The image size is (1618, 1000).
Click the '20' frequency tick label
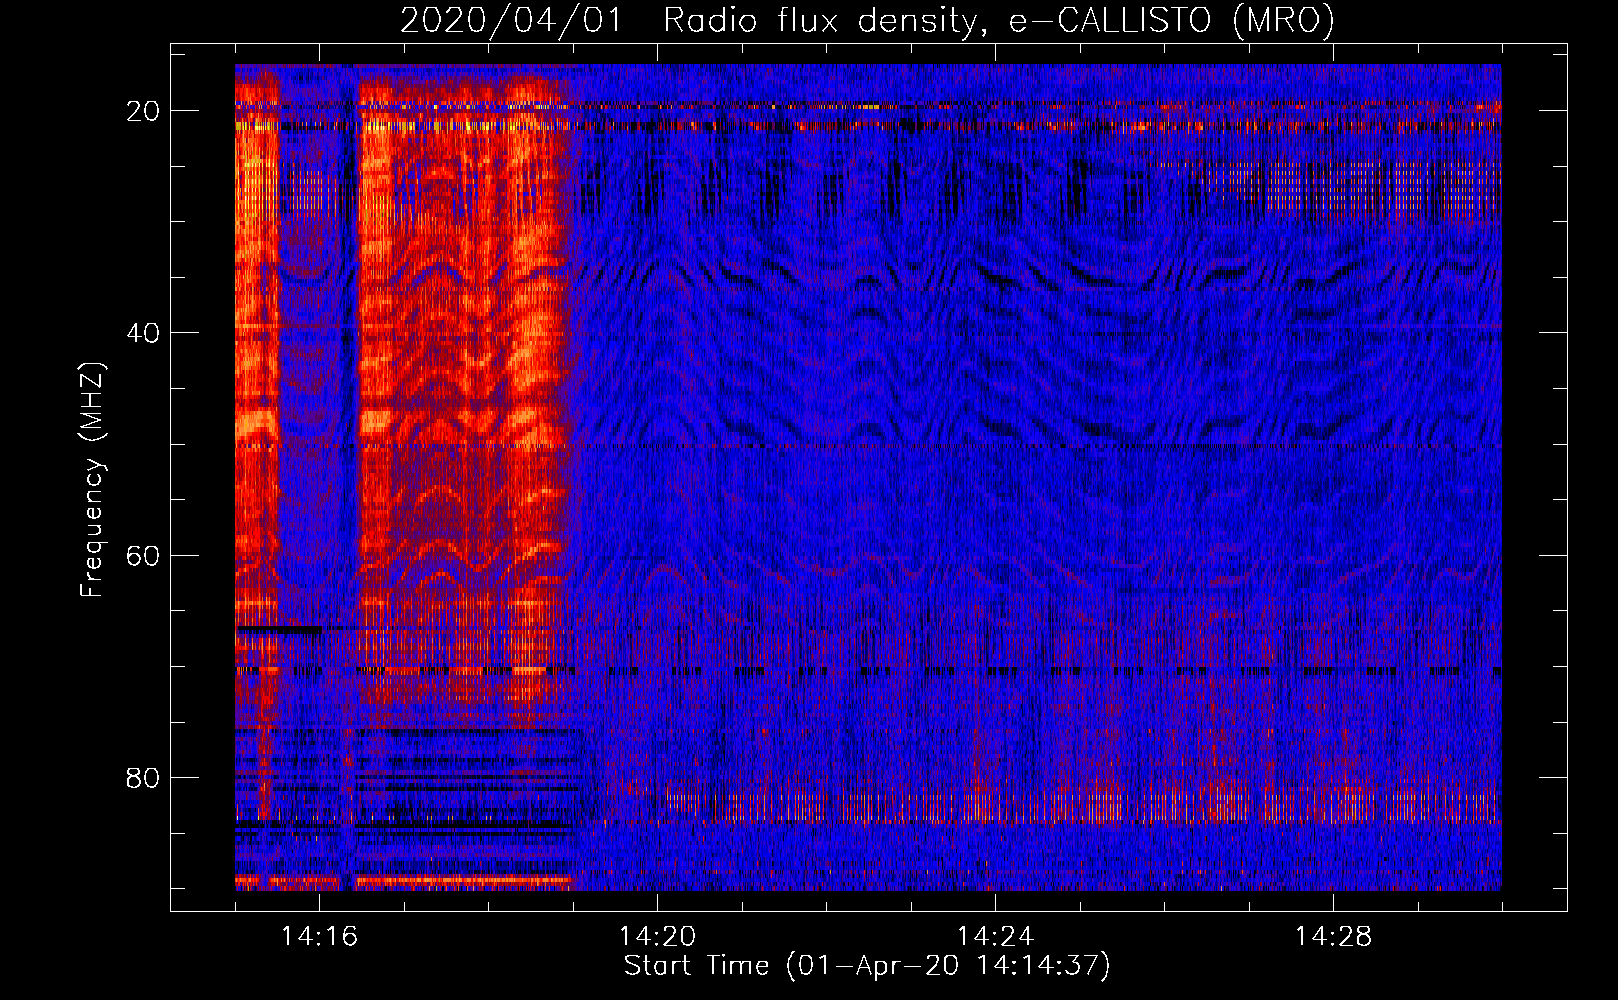click(x=143, y=111)
